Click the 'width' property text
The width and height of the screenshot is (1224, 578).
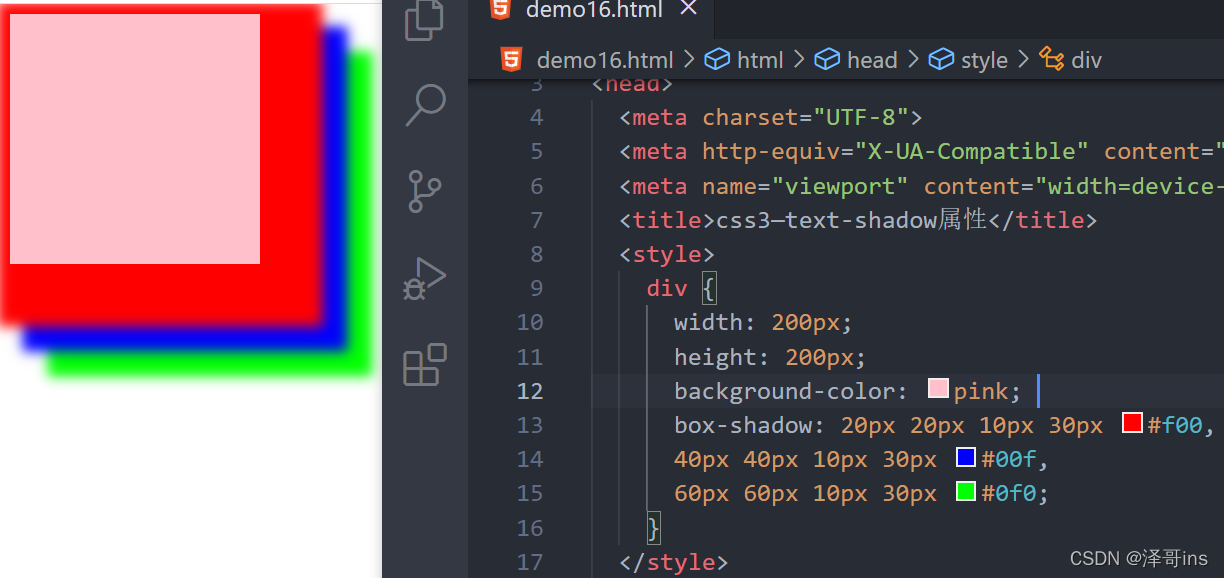709,323
